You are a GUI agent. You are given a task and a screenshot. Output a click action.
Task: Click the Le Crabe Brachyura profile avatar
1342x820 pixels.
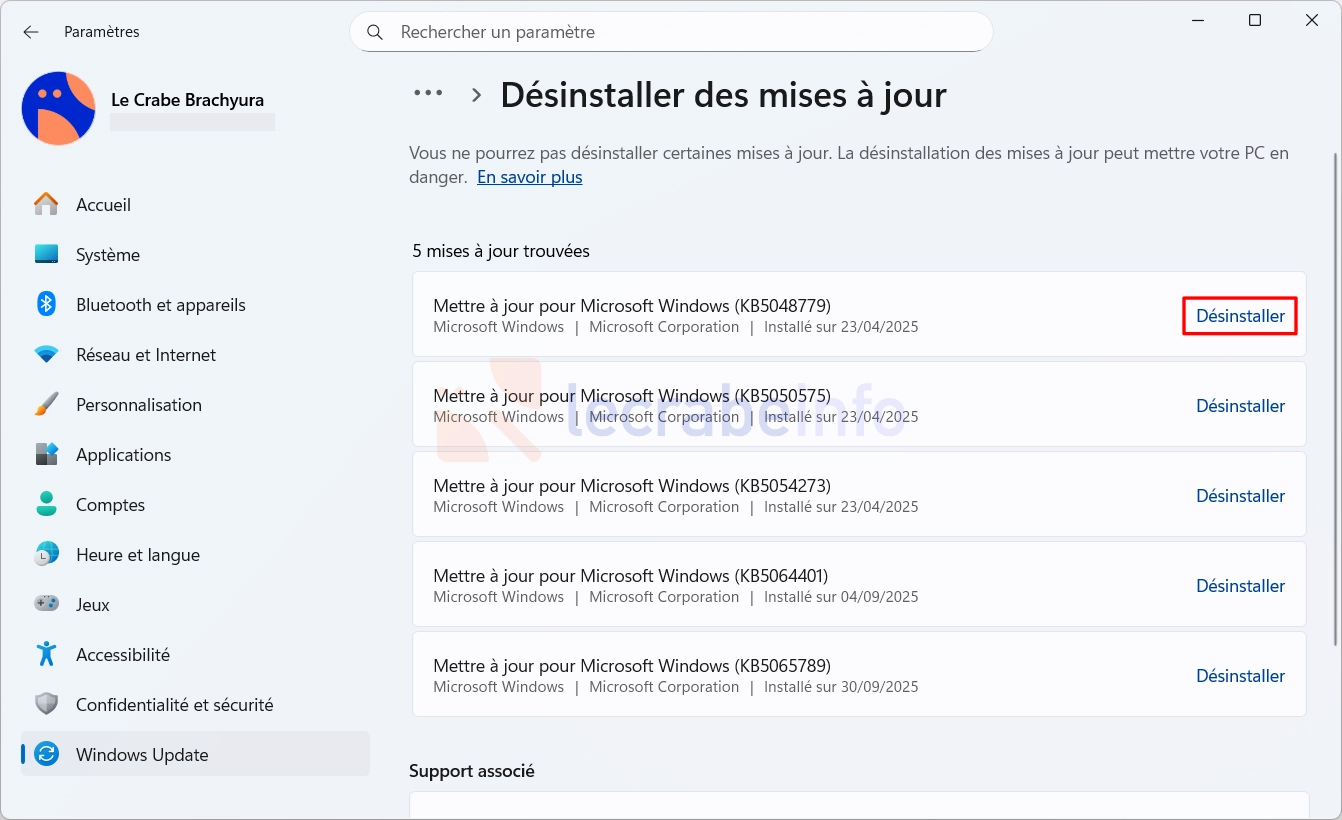59,108
